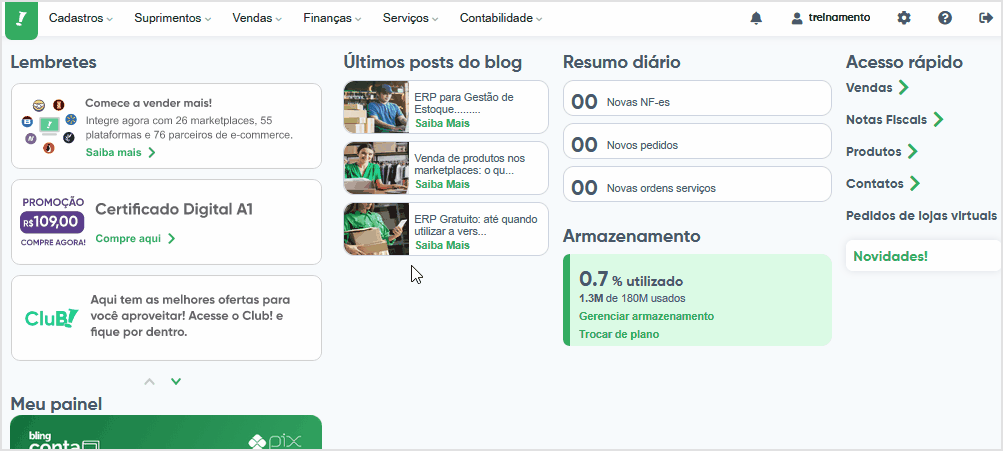Screen dimensions: 1003x451
Task: Click the arrow next to Notas Fiscais
Action: (938, 119)
